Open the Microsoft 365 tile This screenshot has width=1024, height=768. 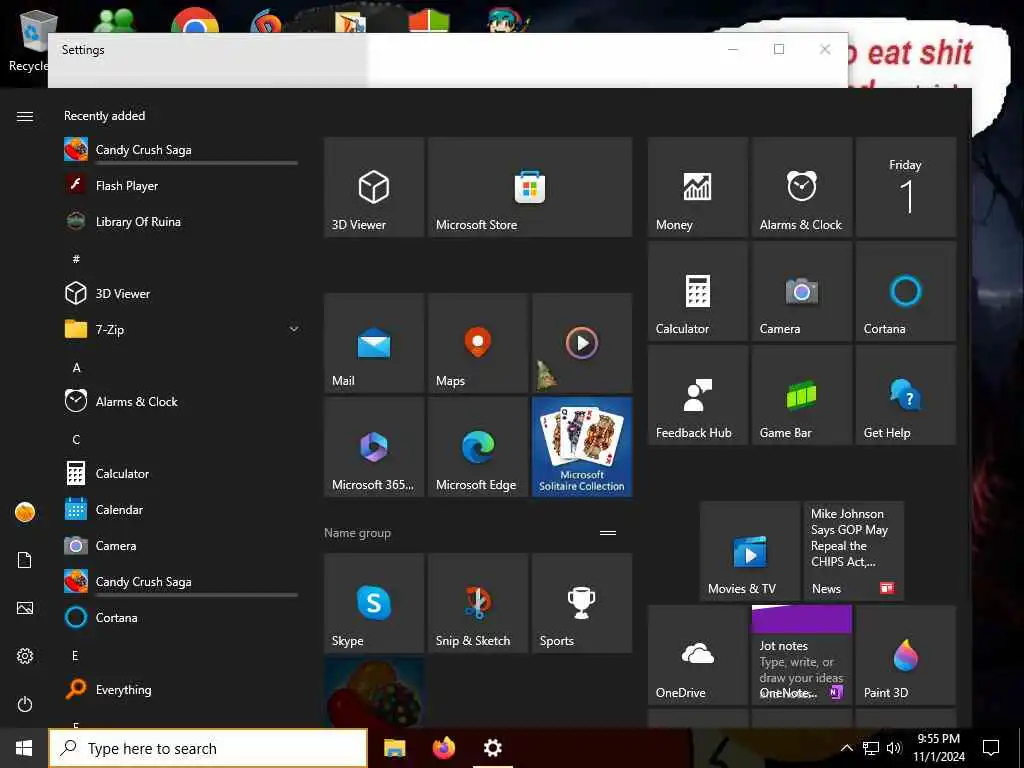coord(374,447)
